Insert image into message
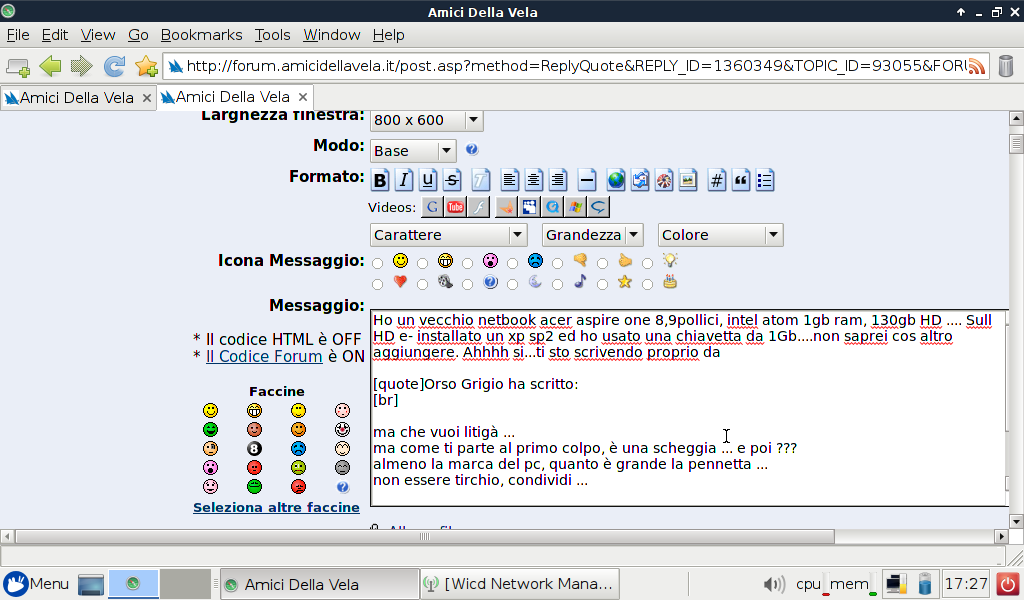This screenshot has height=600, width=1024. click(x=688, y=180)
